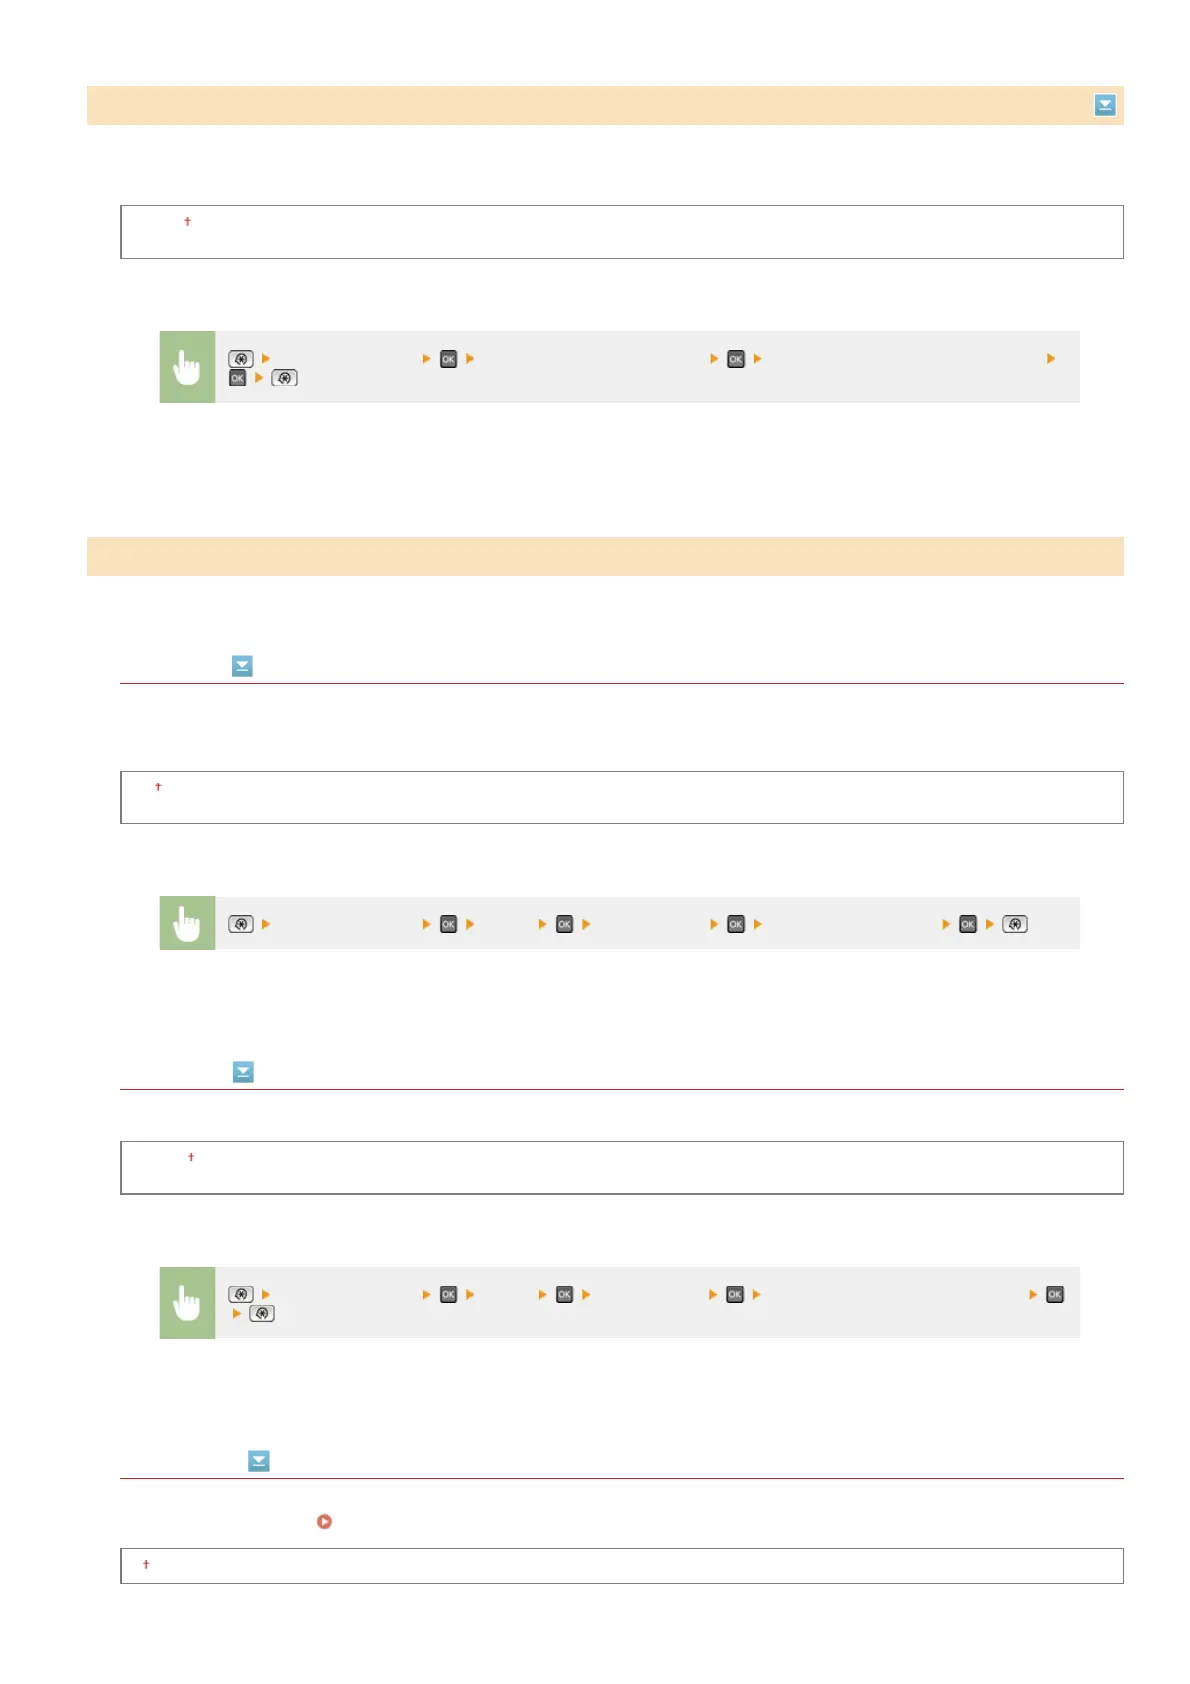Screen dimensions: 1190x1684
Task: Click the menu key ending the middle procedure
Action: tap(1014, 924)
